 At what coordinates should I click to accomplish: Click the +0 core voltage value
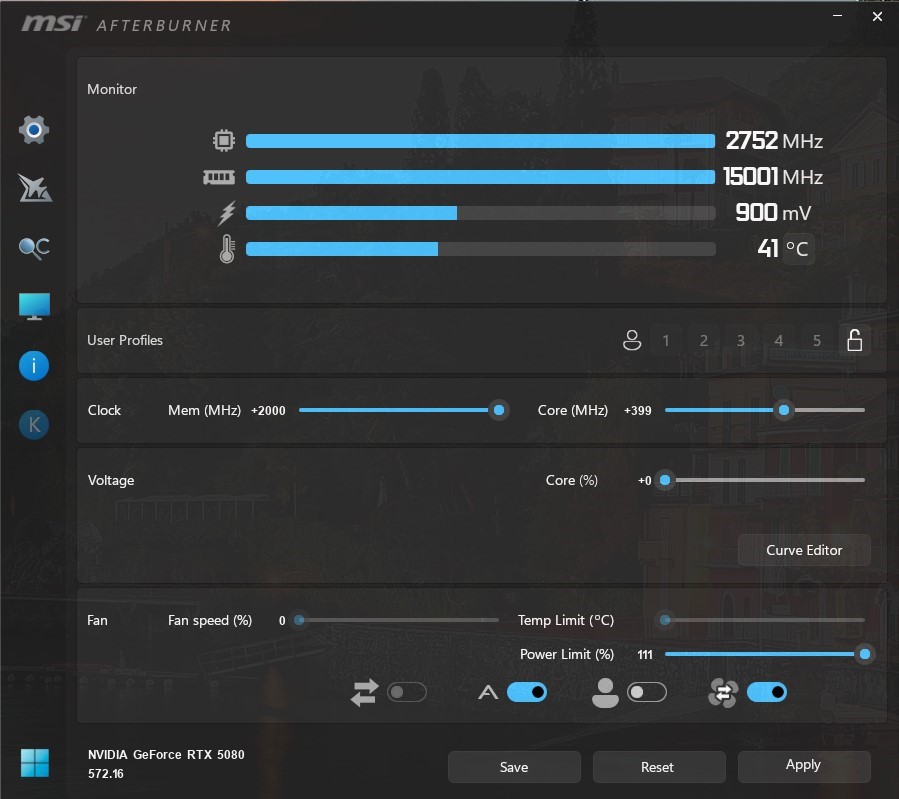pyautogui.click(x=644, y=480)
